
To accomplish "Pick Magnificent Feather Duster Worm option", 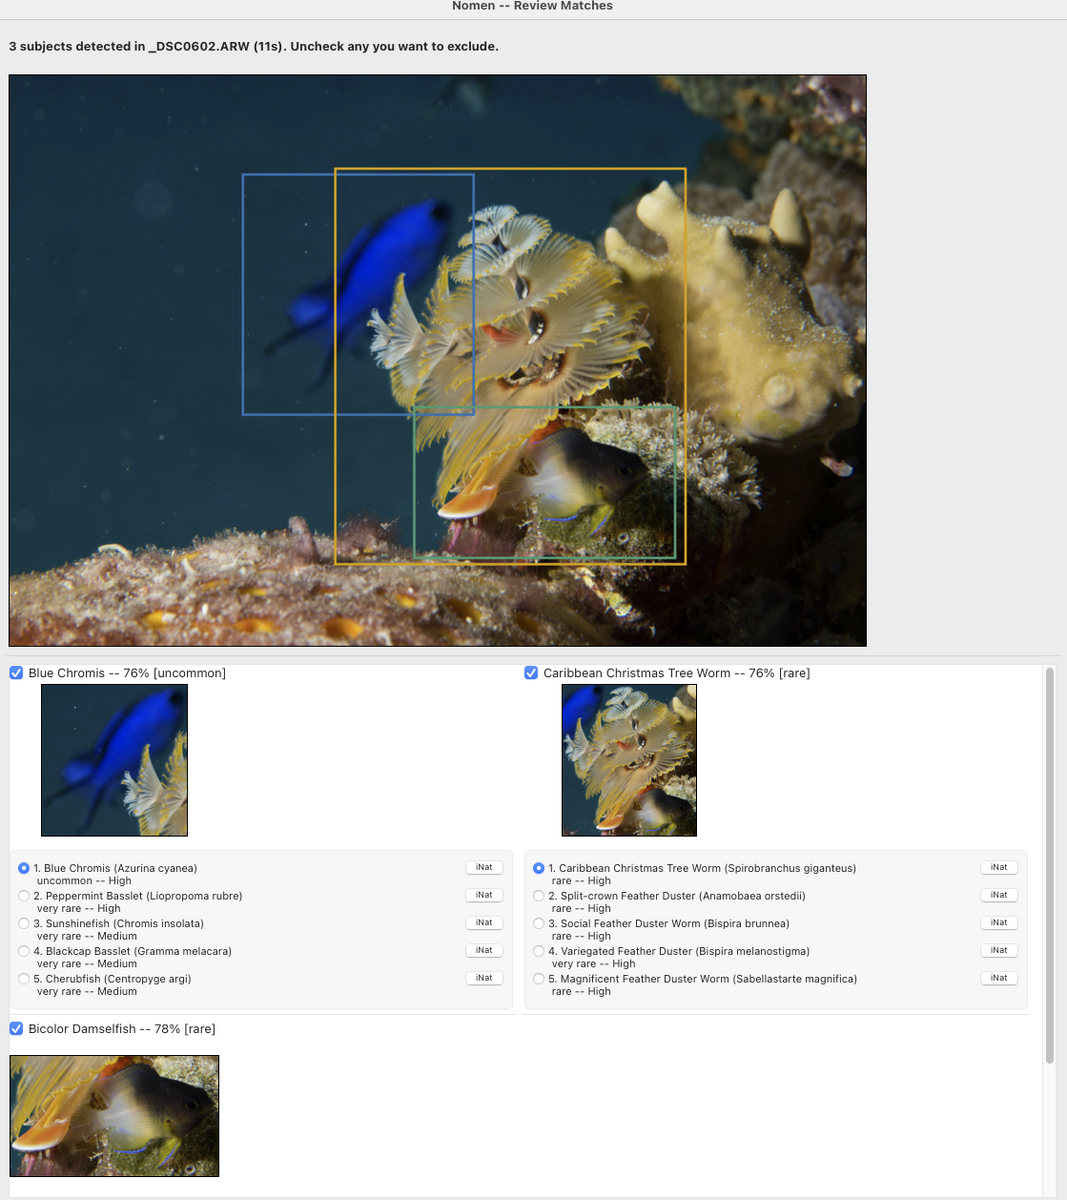I will (539, 979).
